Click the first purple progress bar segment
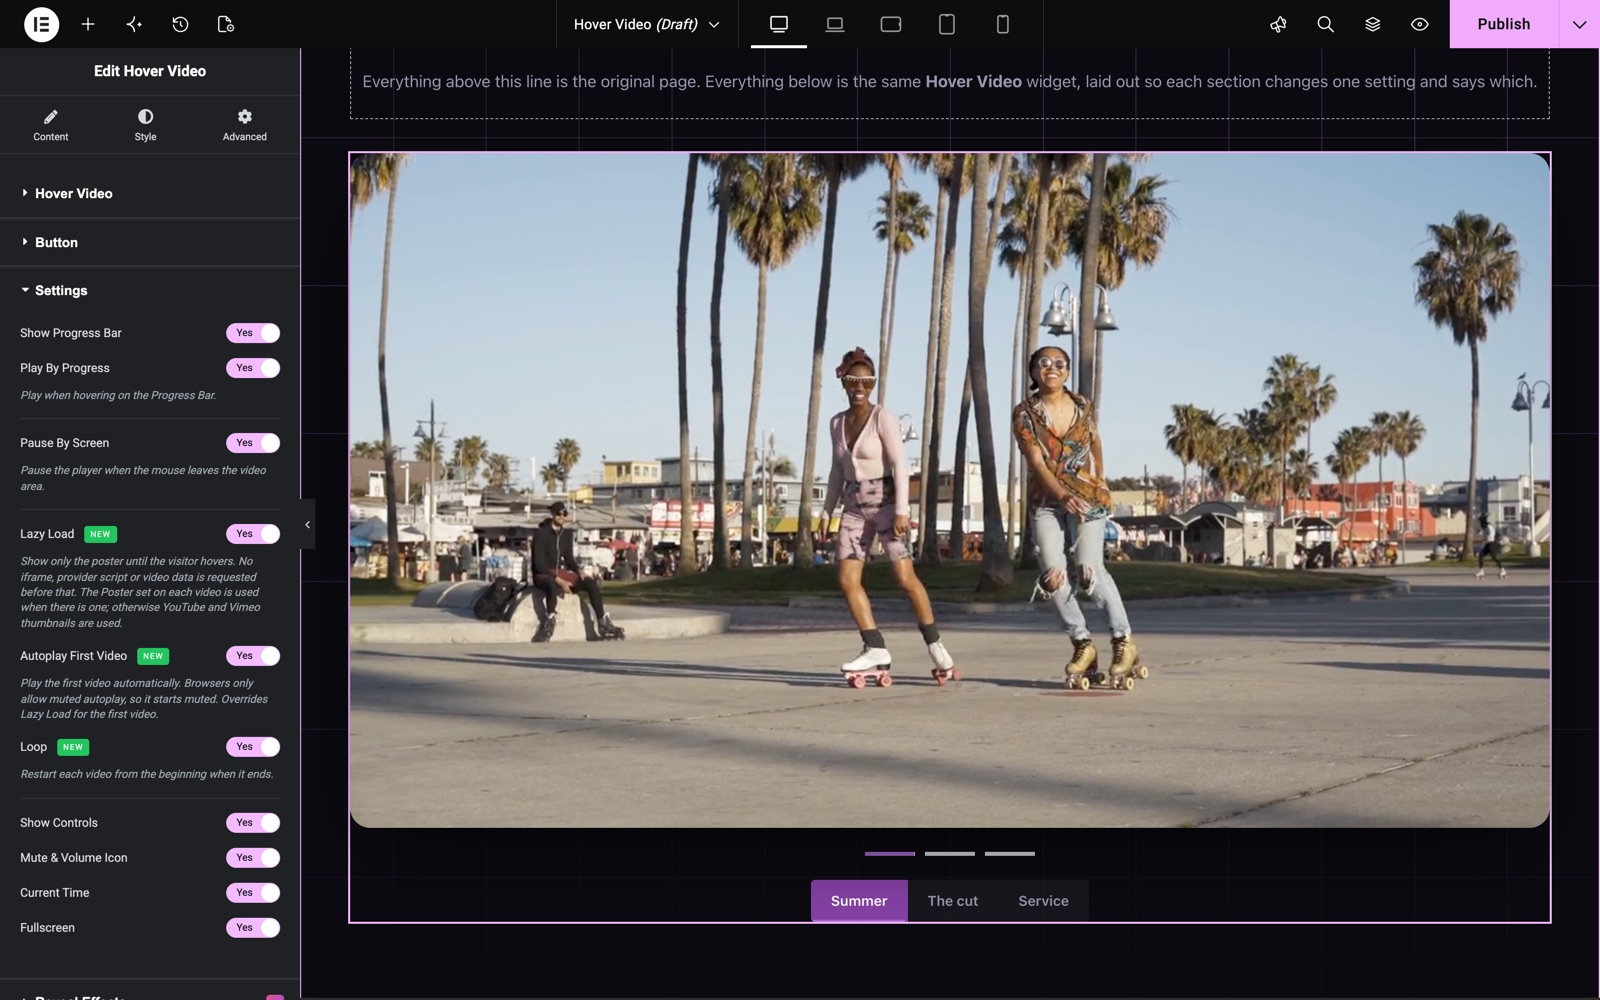Image resolution: width=1600 pixels, height=1000 pixels. click(890, 854)
